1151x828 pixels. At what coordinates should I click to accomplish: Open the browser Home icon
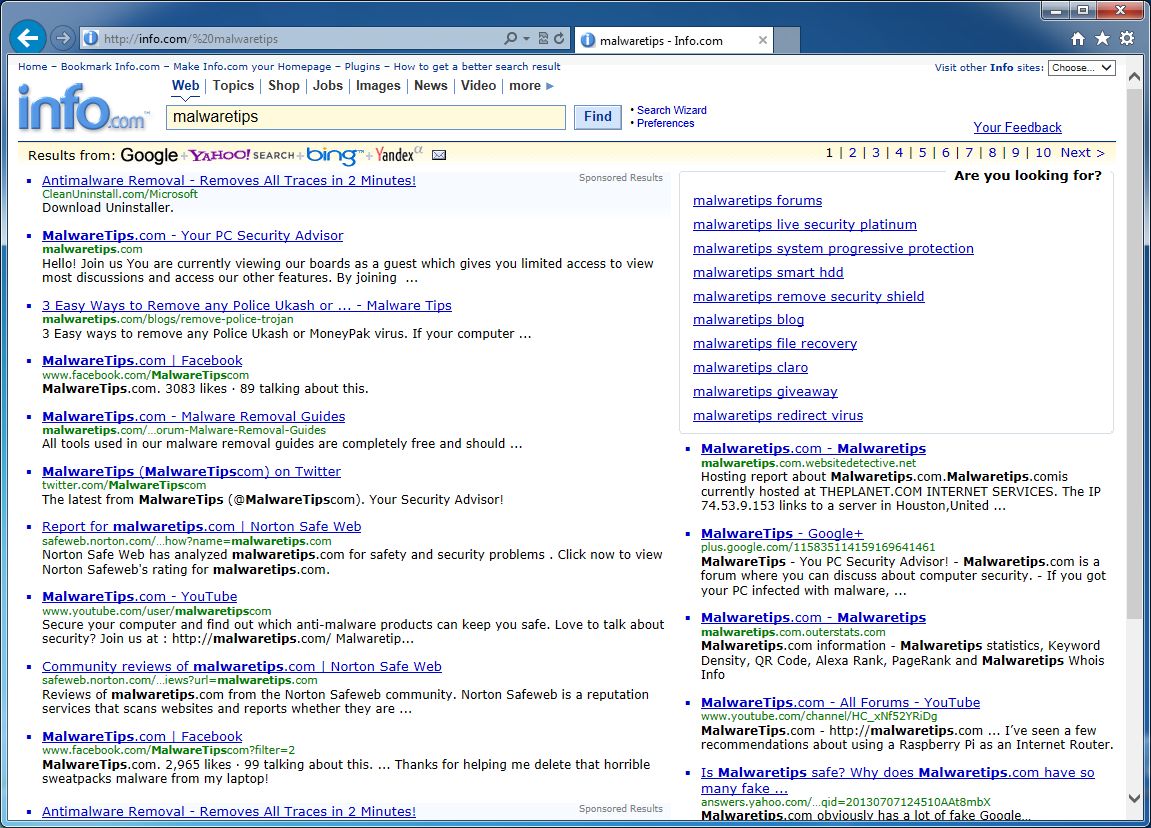[x=1078, y=39]
